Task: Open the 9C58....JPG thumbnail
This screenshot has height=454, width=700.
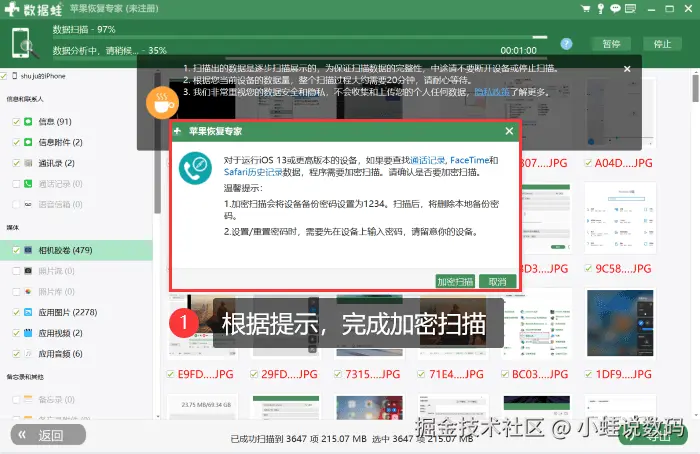Action: pyautogui.click(x=620, y=218)
